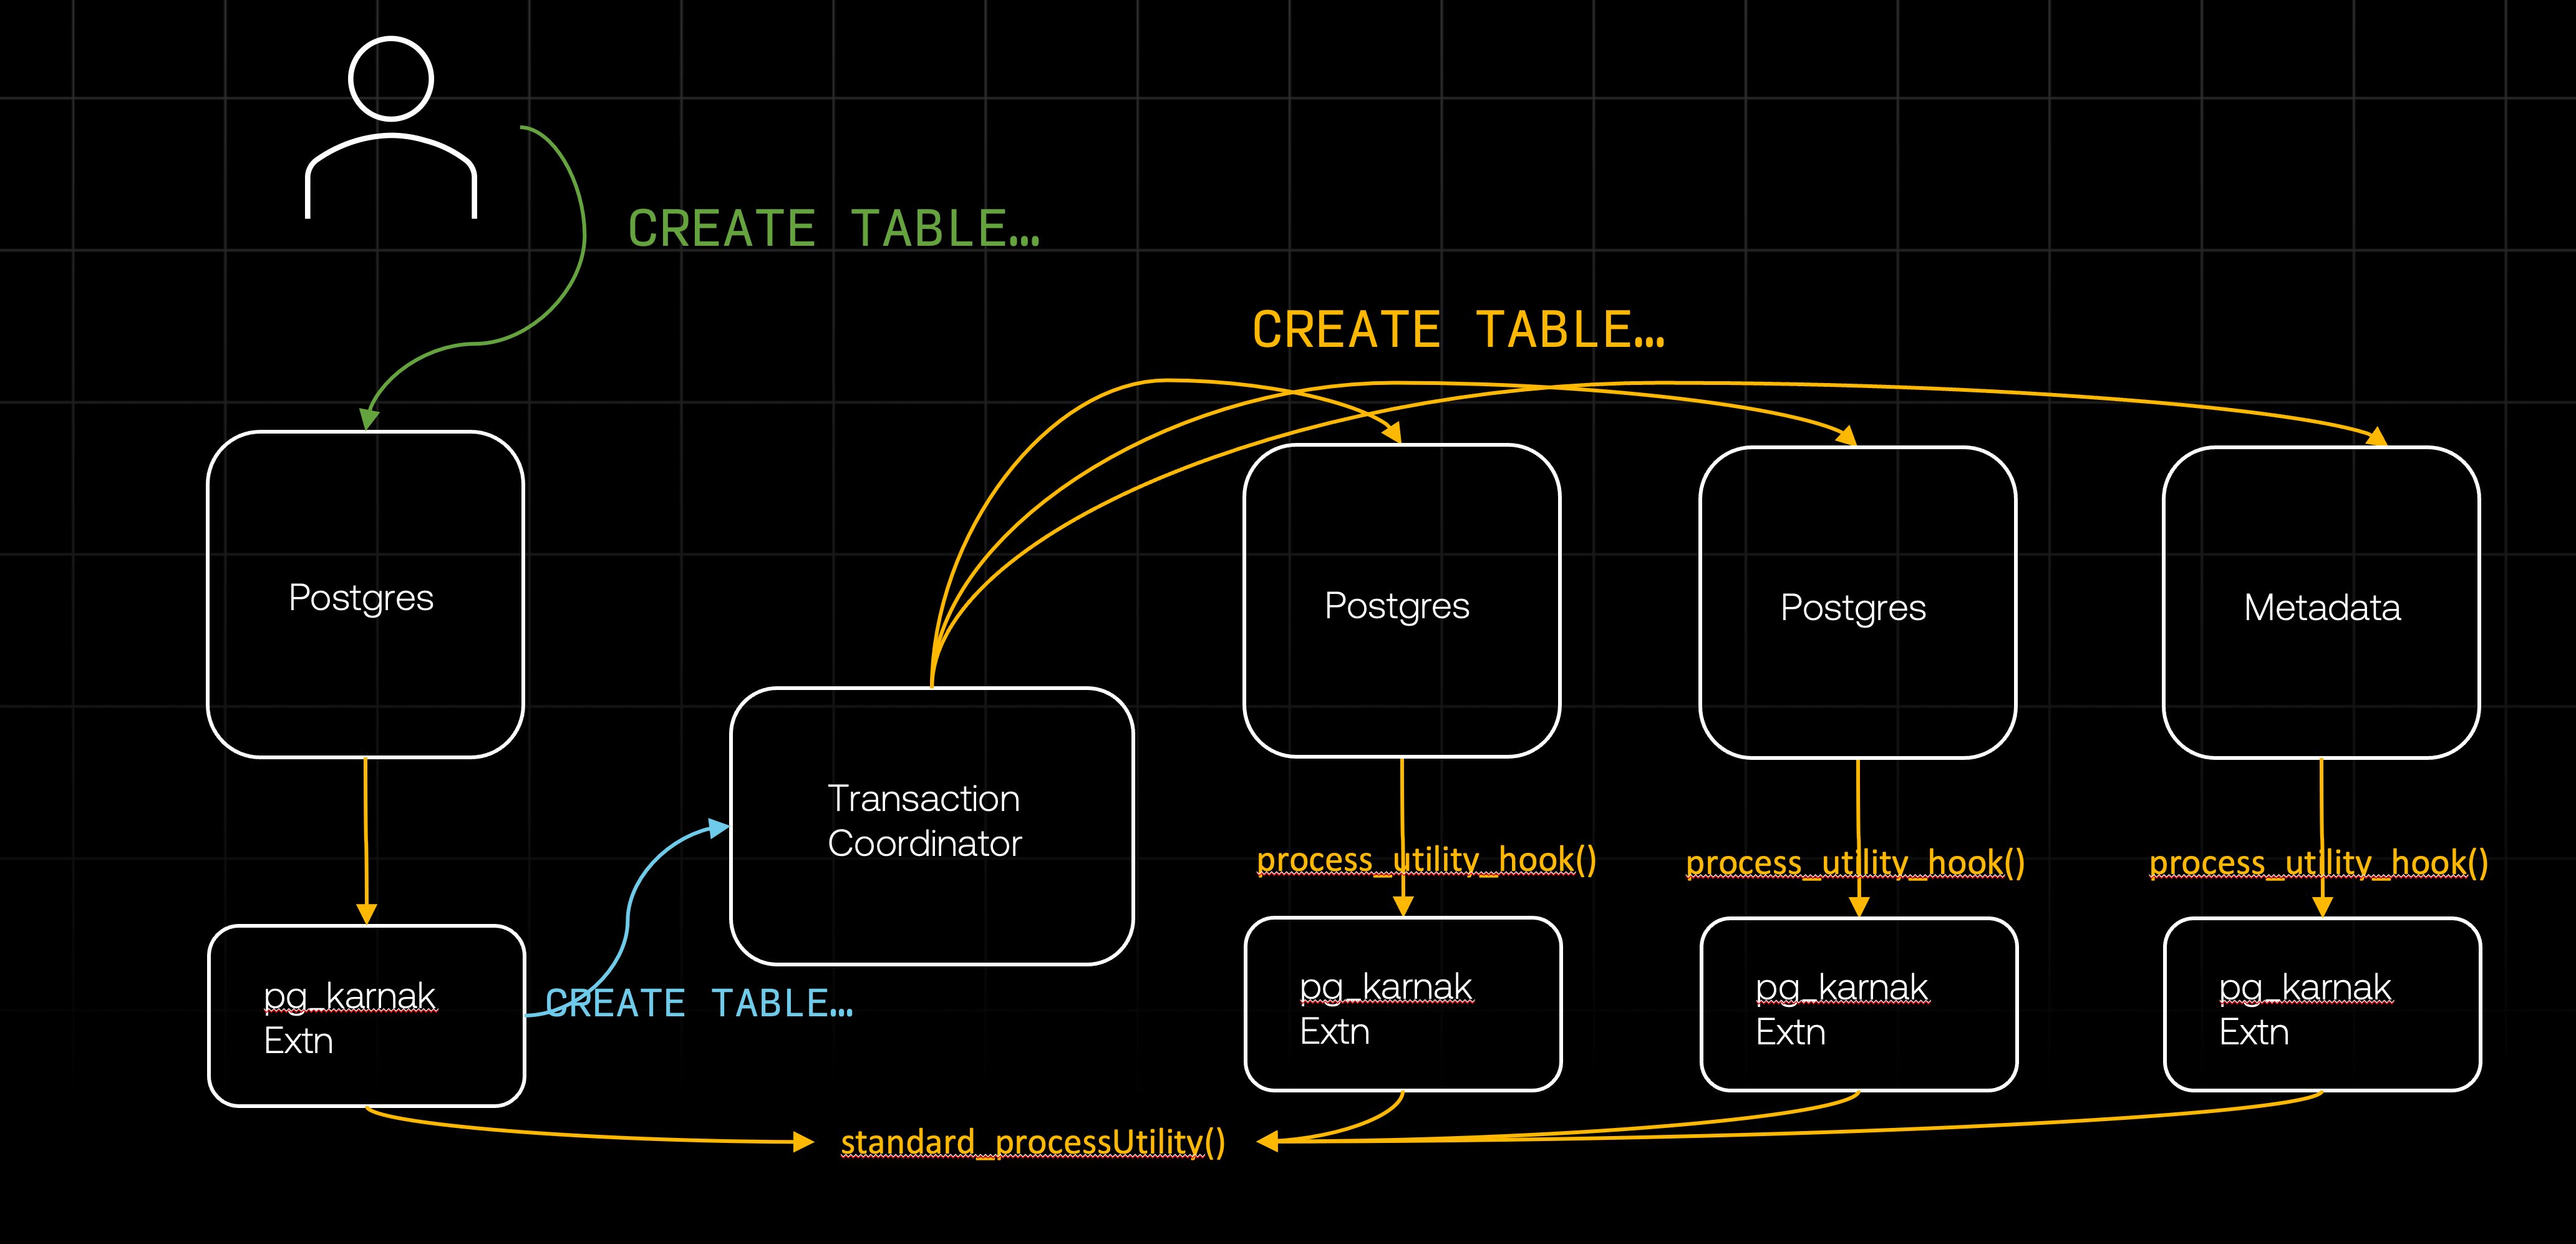Image resolution: width=2576 pixels, height=1244 pixels.
Task: Click the Transaction Coordinator box
Action: (x=931, y=825)
